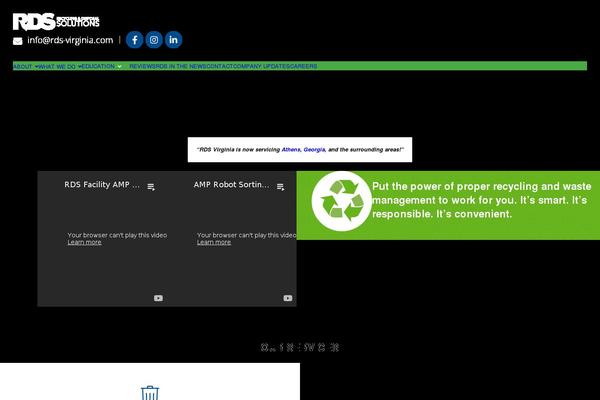Open playlist icon on RDS Facility AMP video
The image size is (600, 400).
(151, 187)
